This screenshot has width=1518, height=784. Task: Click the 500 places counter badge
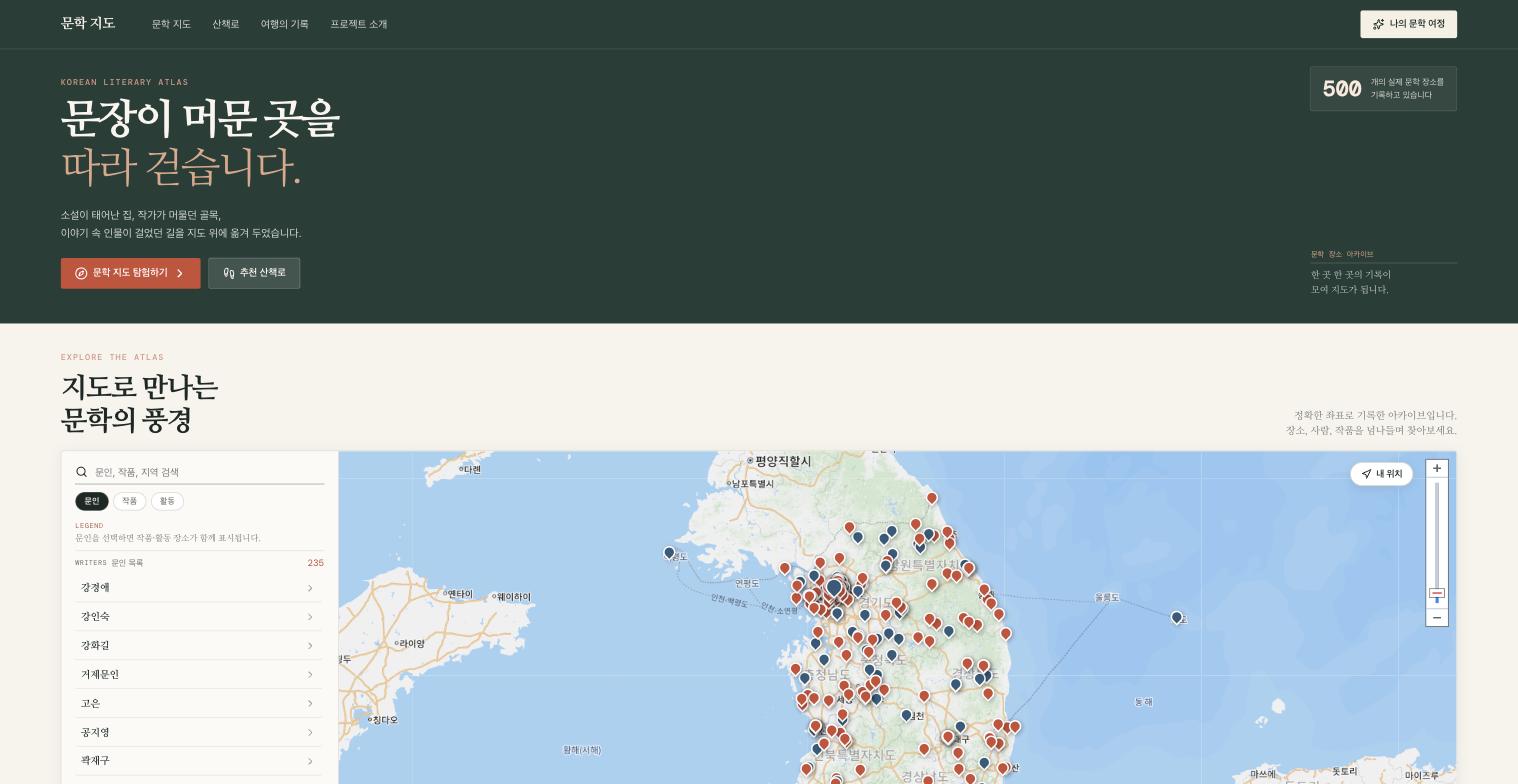1383,89
